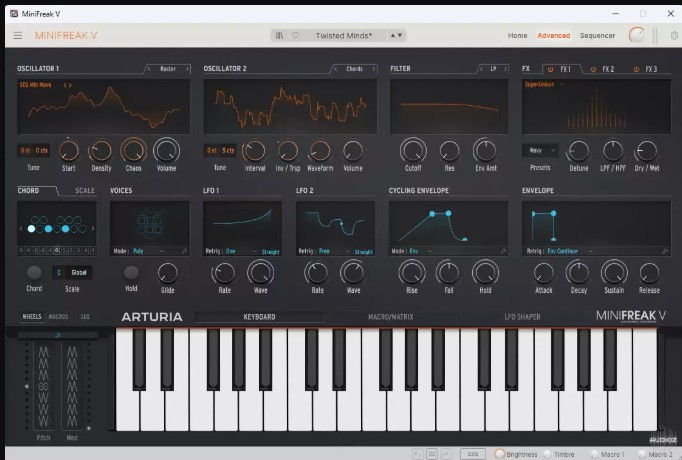Viewport: 682px width, 460px height.
Task: Show the MACROS controls tab
Action: coord(58,317)
